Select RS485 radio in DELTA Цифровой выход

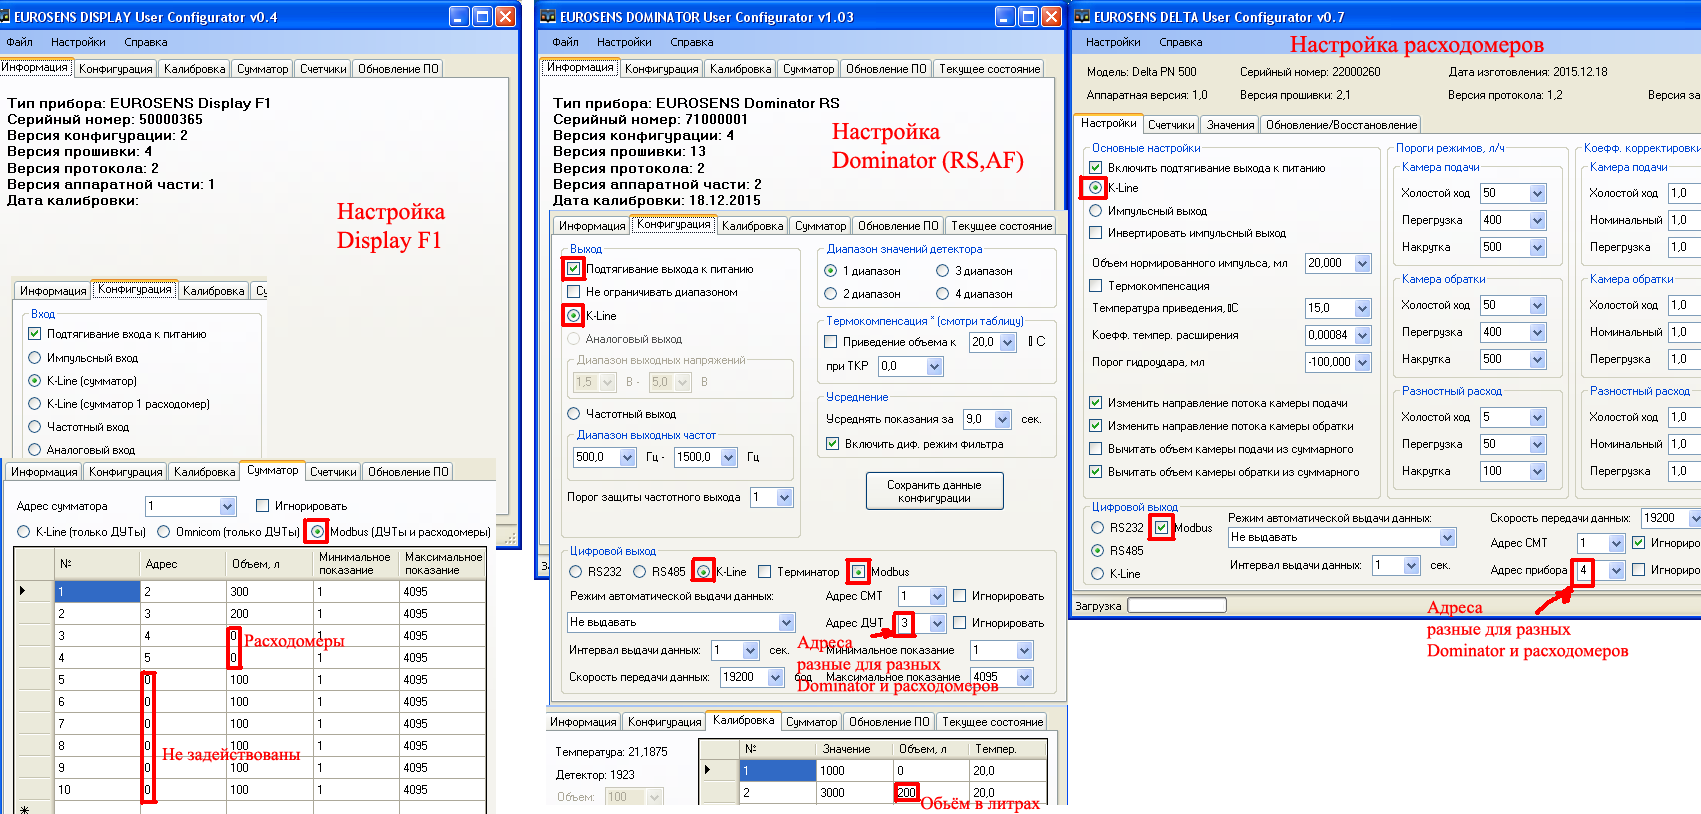pyautogui.click(x=1097, y=550)
